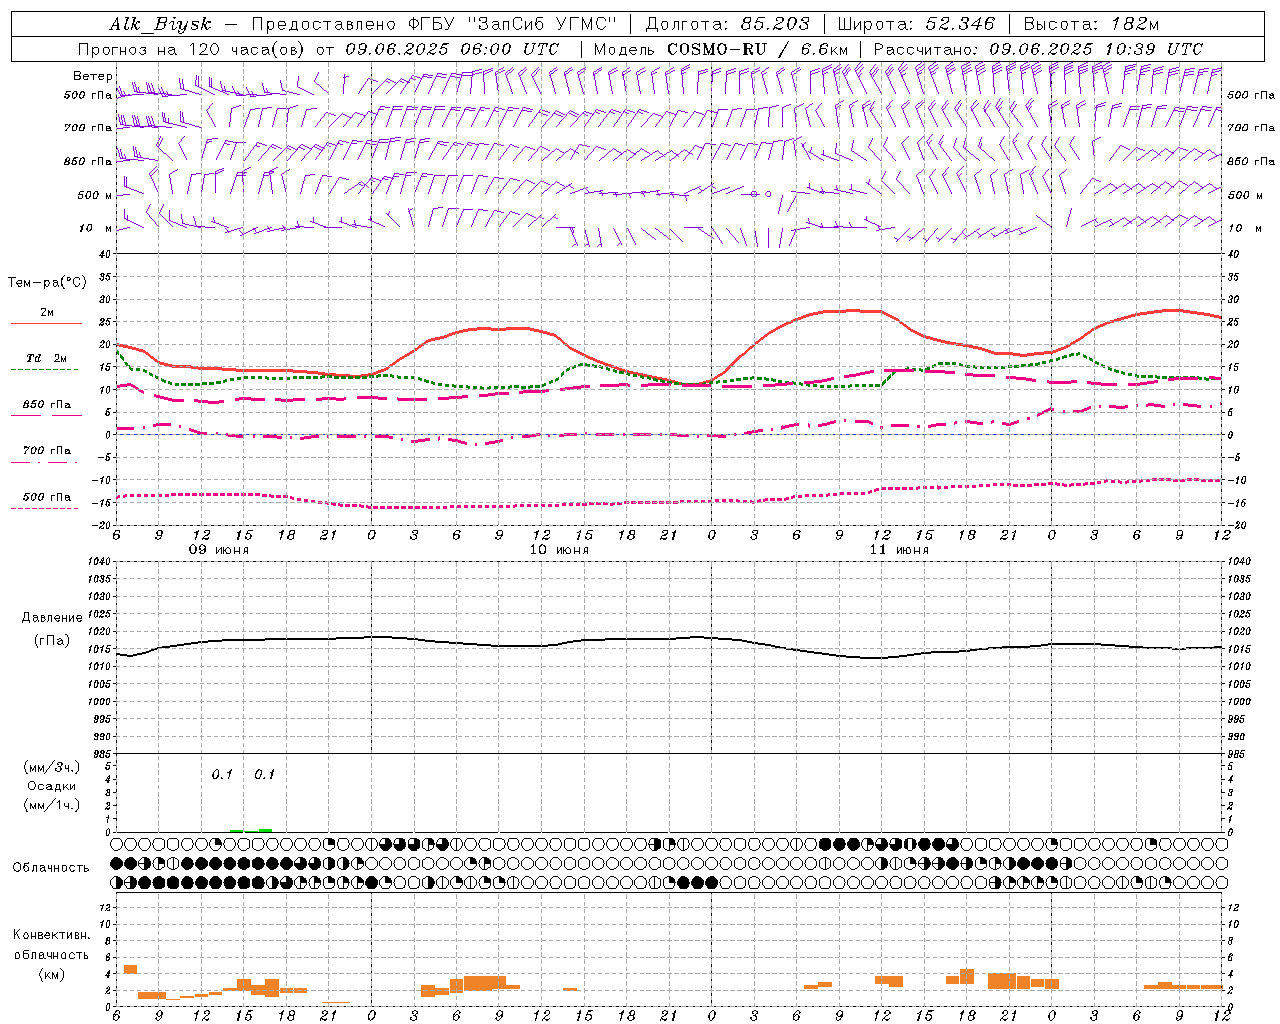This screenshot has width=1280, height=1024.
Task: Click the date label 09 июня
Action: [219, 550]
